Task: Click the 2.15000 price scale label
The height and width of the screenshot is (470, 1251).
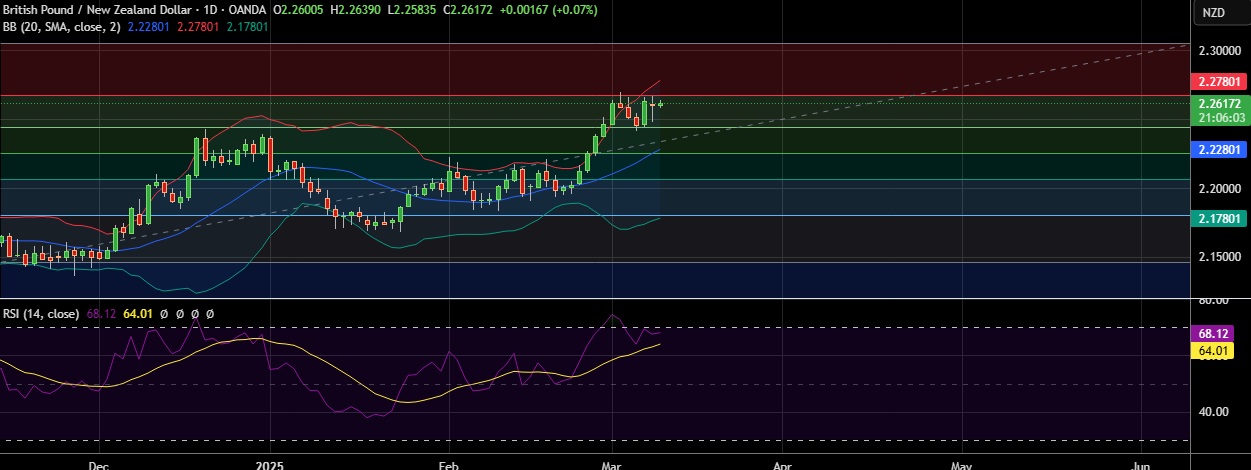Action: pos(1218,257)
